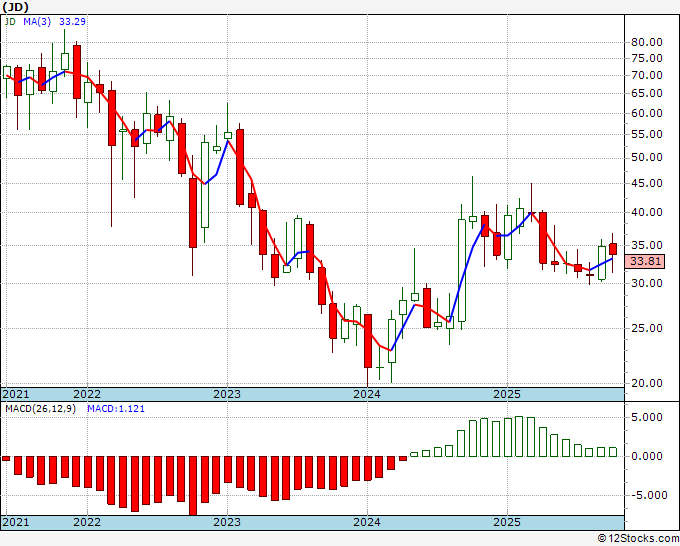Click the tallest green MACD bar in early 2025
Image resolution: width=680 pixels, height=546 pixels.
click(519, 436)
